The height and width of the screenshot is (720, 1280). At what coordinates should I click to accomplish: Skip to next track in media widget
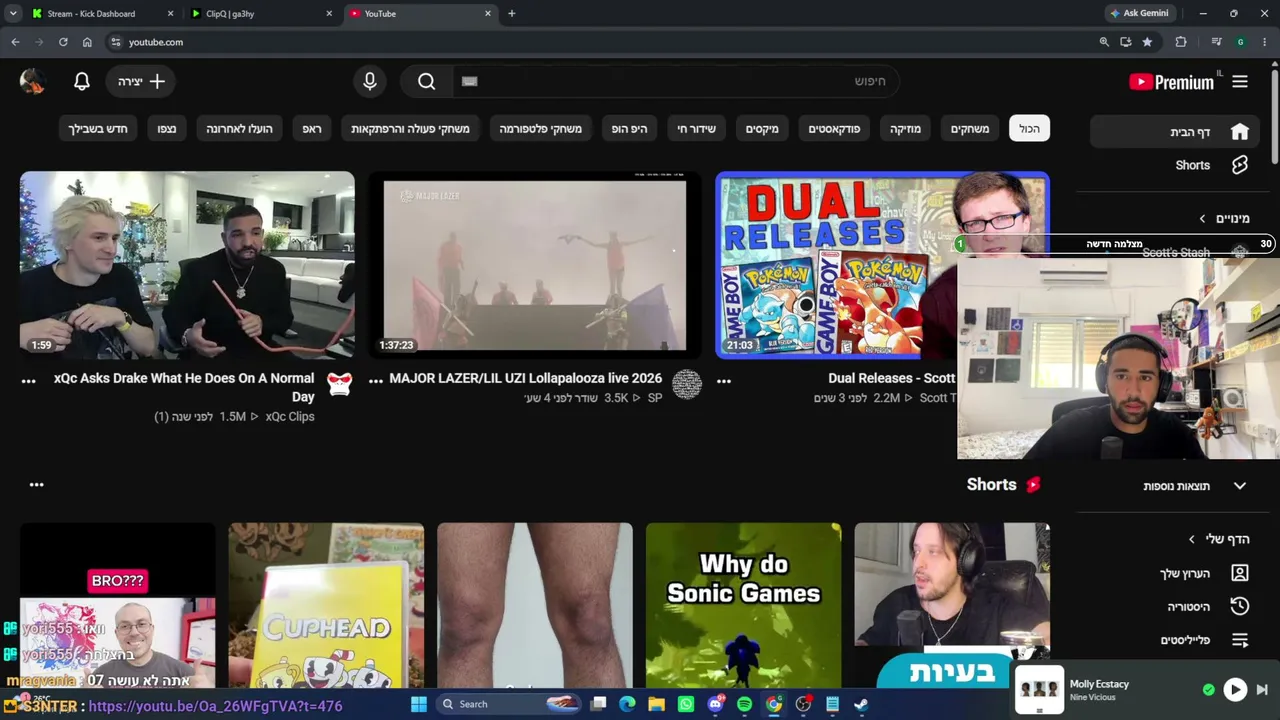pos(1262,690)
